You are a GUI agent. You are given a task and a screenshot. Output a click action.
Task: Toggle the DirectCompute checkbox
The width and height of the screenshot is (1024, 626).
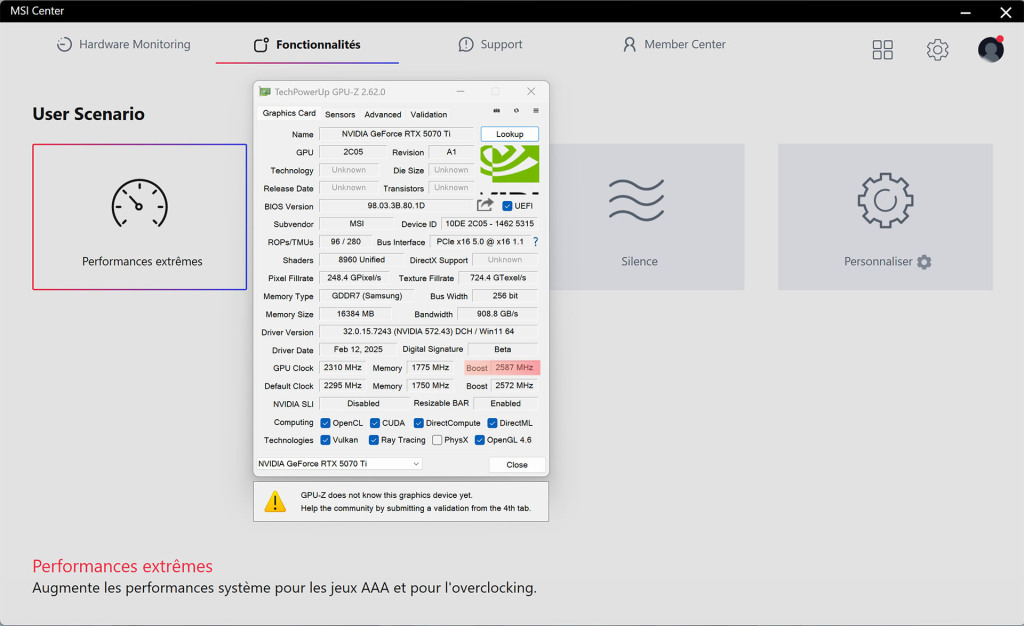click(x=419, y=423)
